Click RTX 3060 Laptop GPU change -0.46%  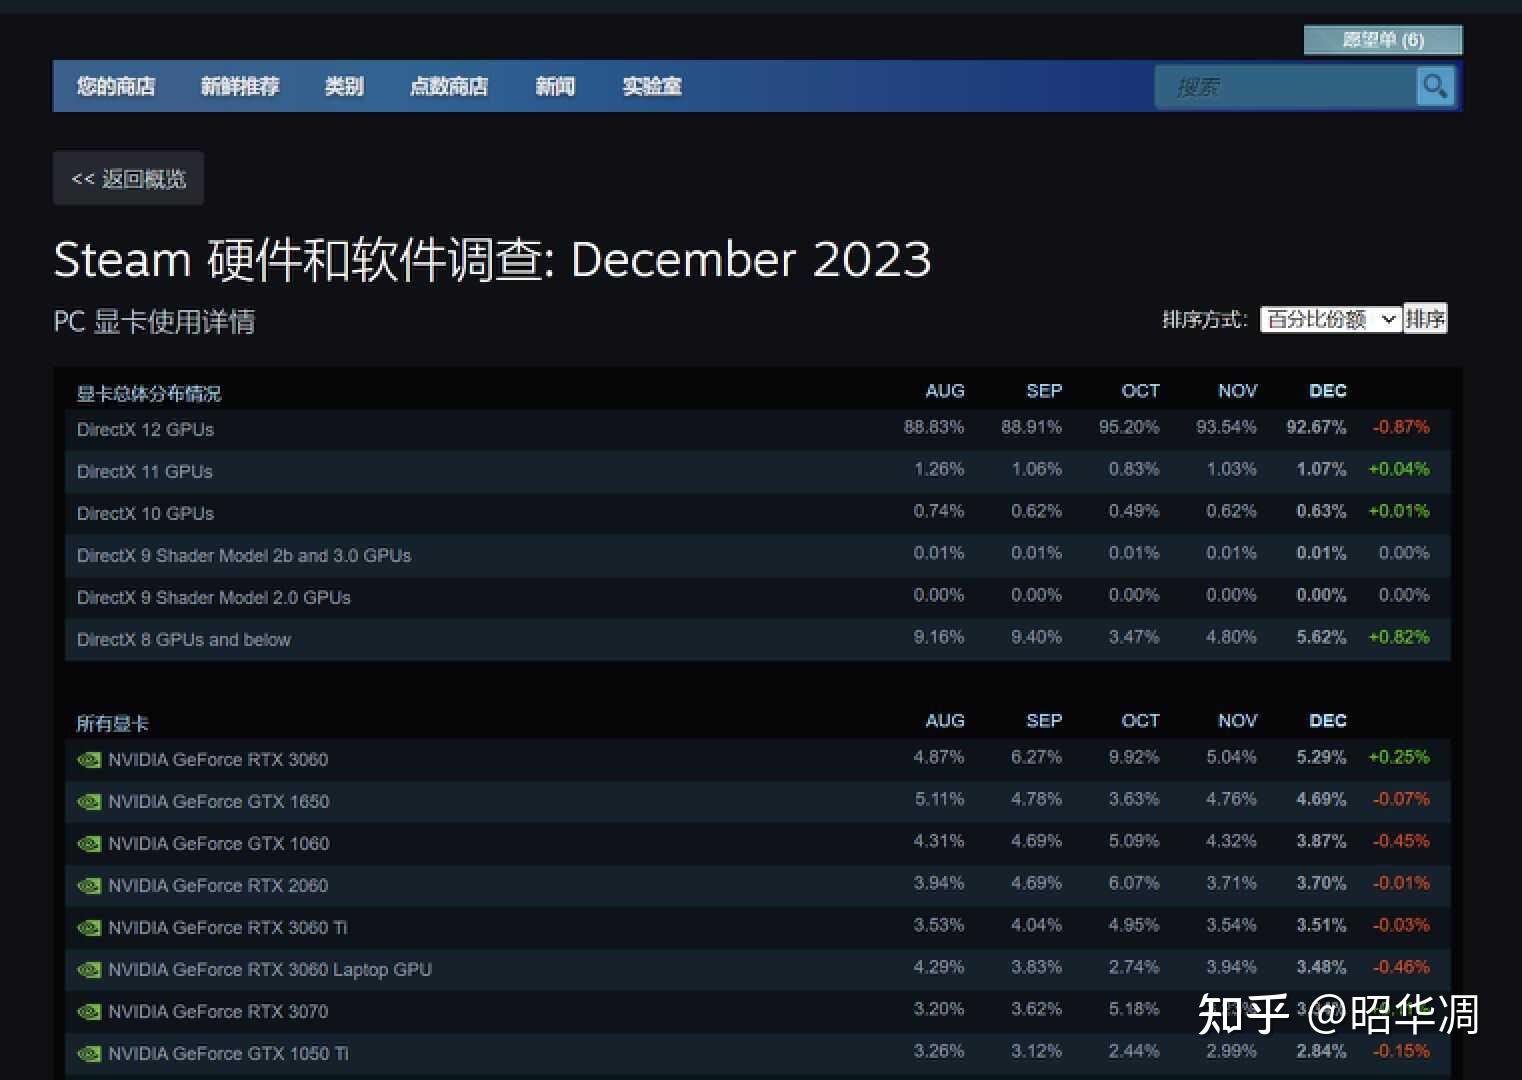click(x=1401, y=967)
